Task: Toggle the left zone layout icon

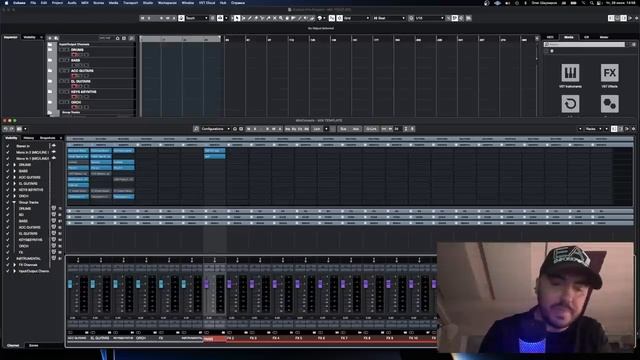Action: coord(611,18)
